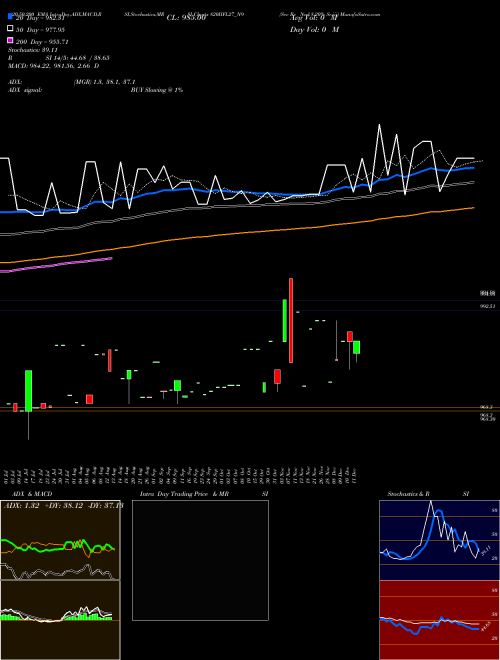This screenshot has height=660, width=500.
Task: Select the 'SI 14/3: 44.68 / 38.63' value
Action: [77, 58]
